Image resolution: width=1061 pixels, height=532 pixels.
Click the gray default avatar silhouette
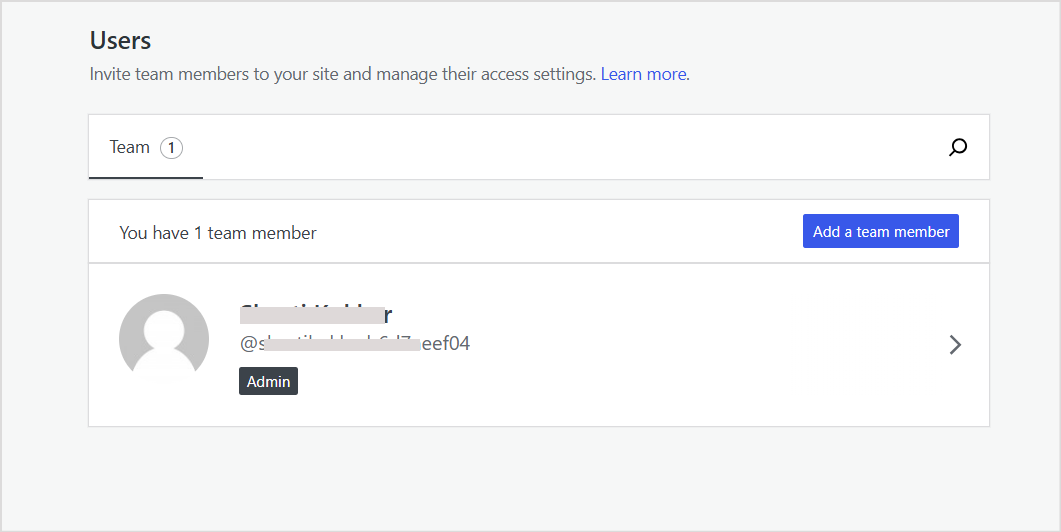[164, 339]
